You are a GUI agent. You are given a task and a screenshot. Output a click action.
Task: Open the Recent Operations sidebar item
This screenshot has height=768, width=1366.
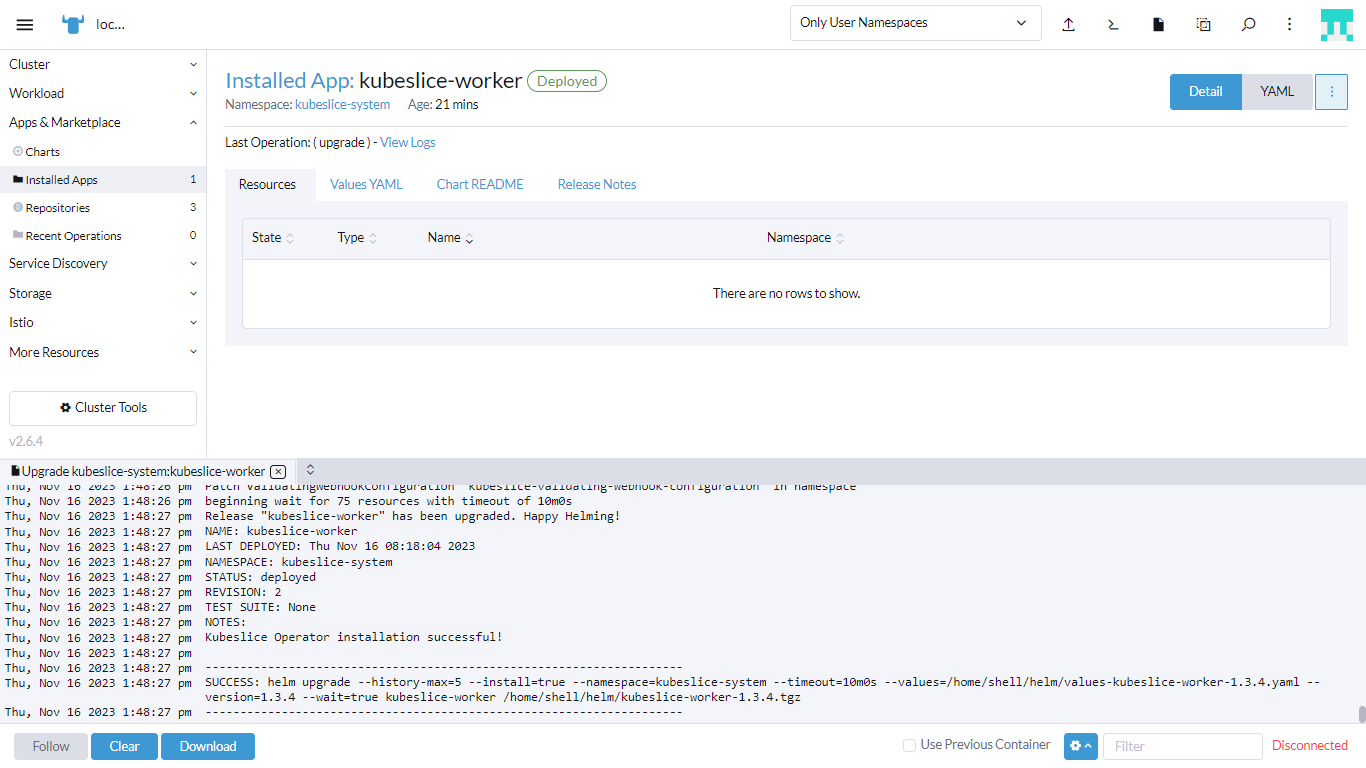pyautogui.click(x=103, y=236)
